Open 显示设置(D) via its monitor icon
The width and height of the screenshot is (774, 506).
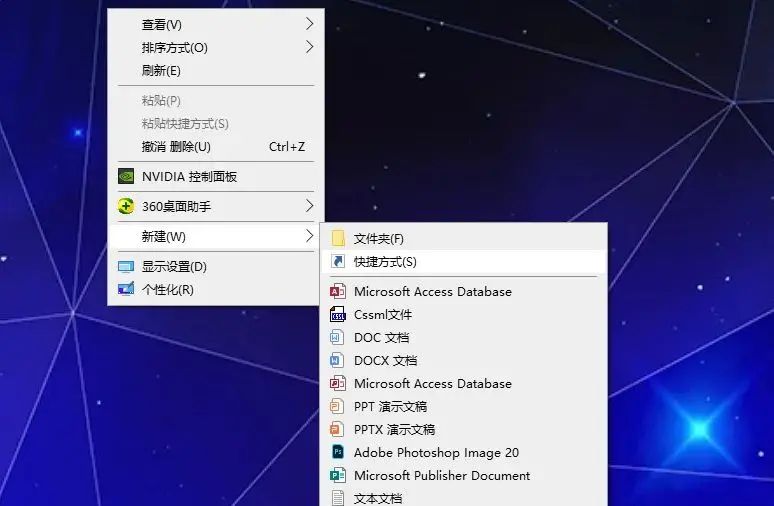tap(126, 267)
